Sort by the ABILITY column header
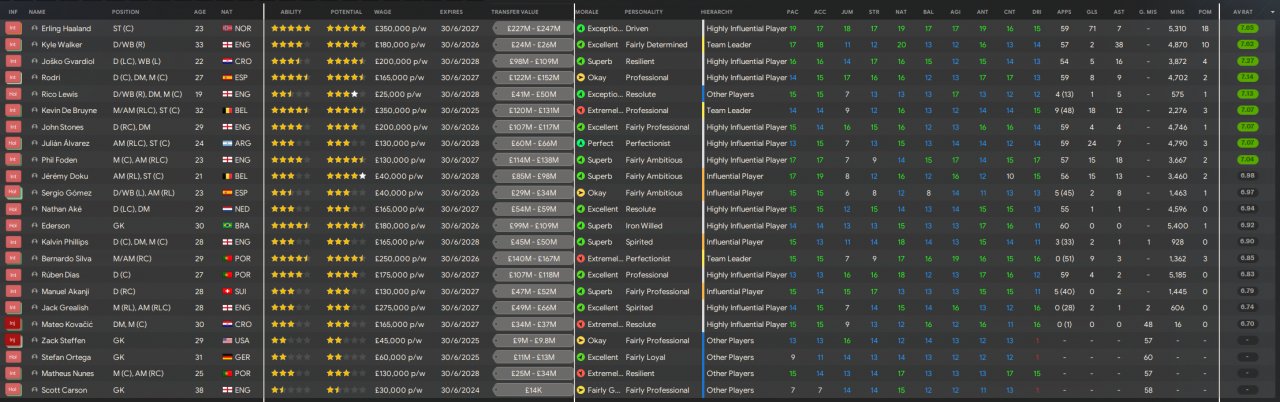The width and height of the screenshot is (1280, 402). [x=291, y=11]
